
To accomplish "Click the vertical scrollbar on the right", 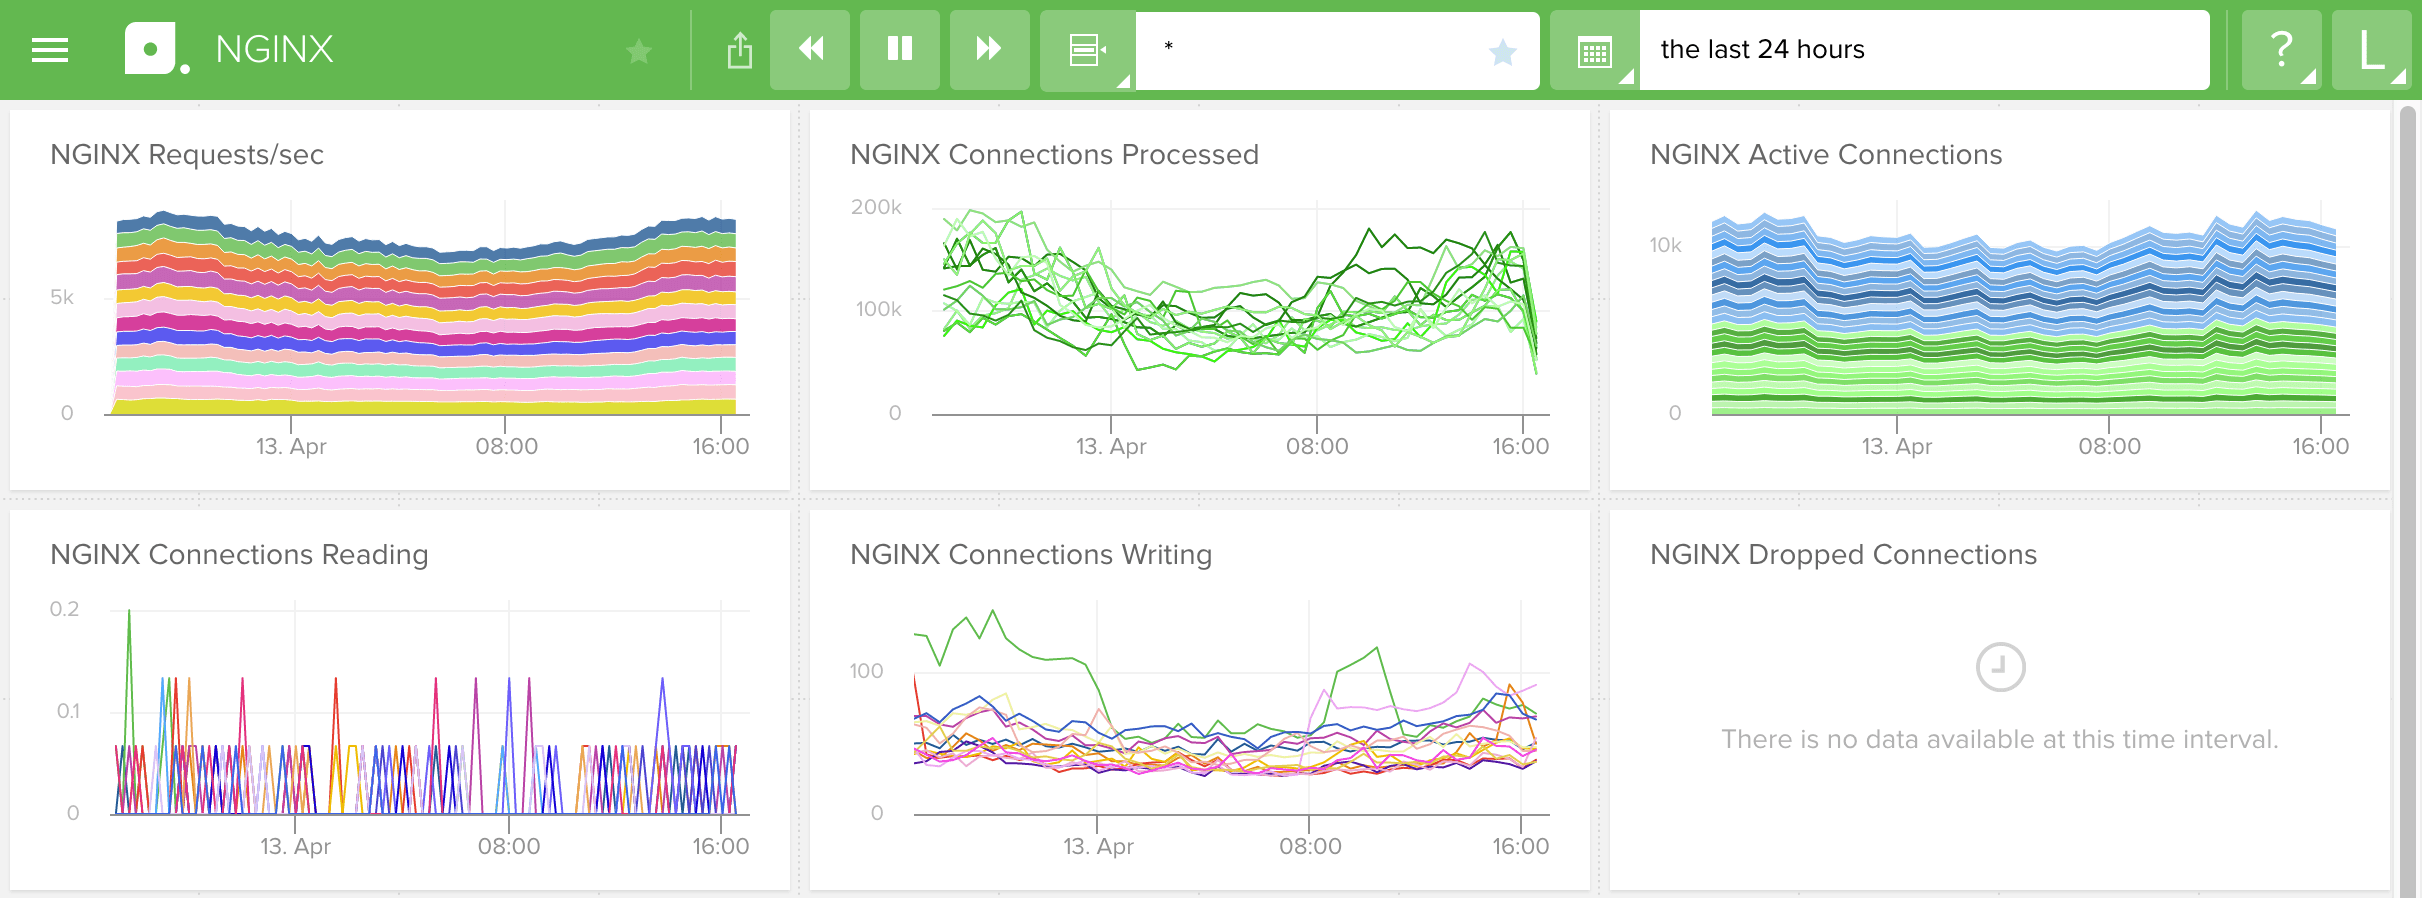I will tap(2409, 500).
